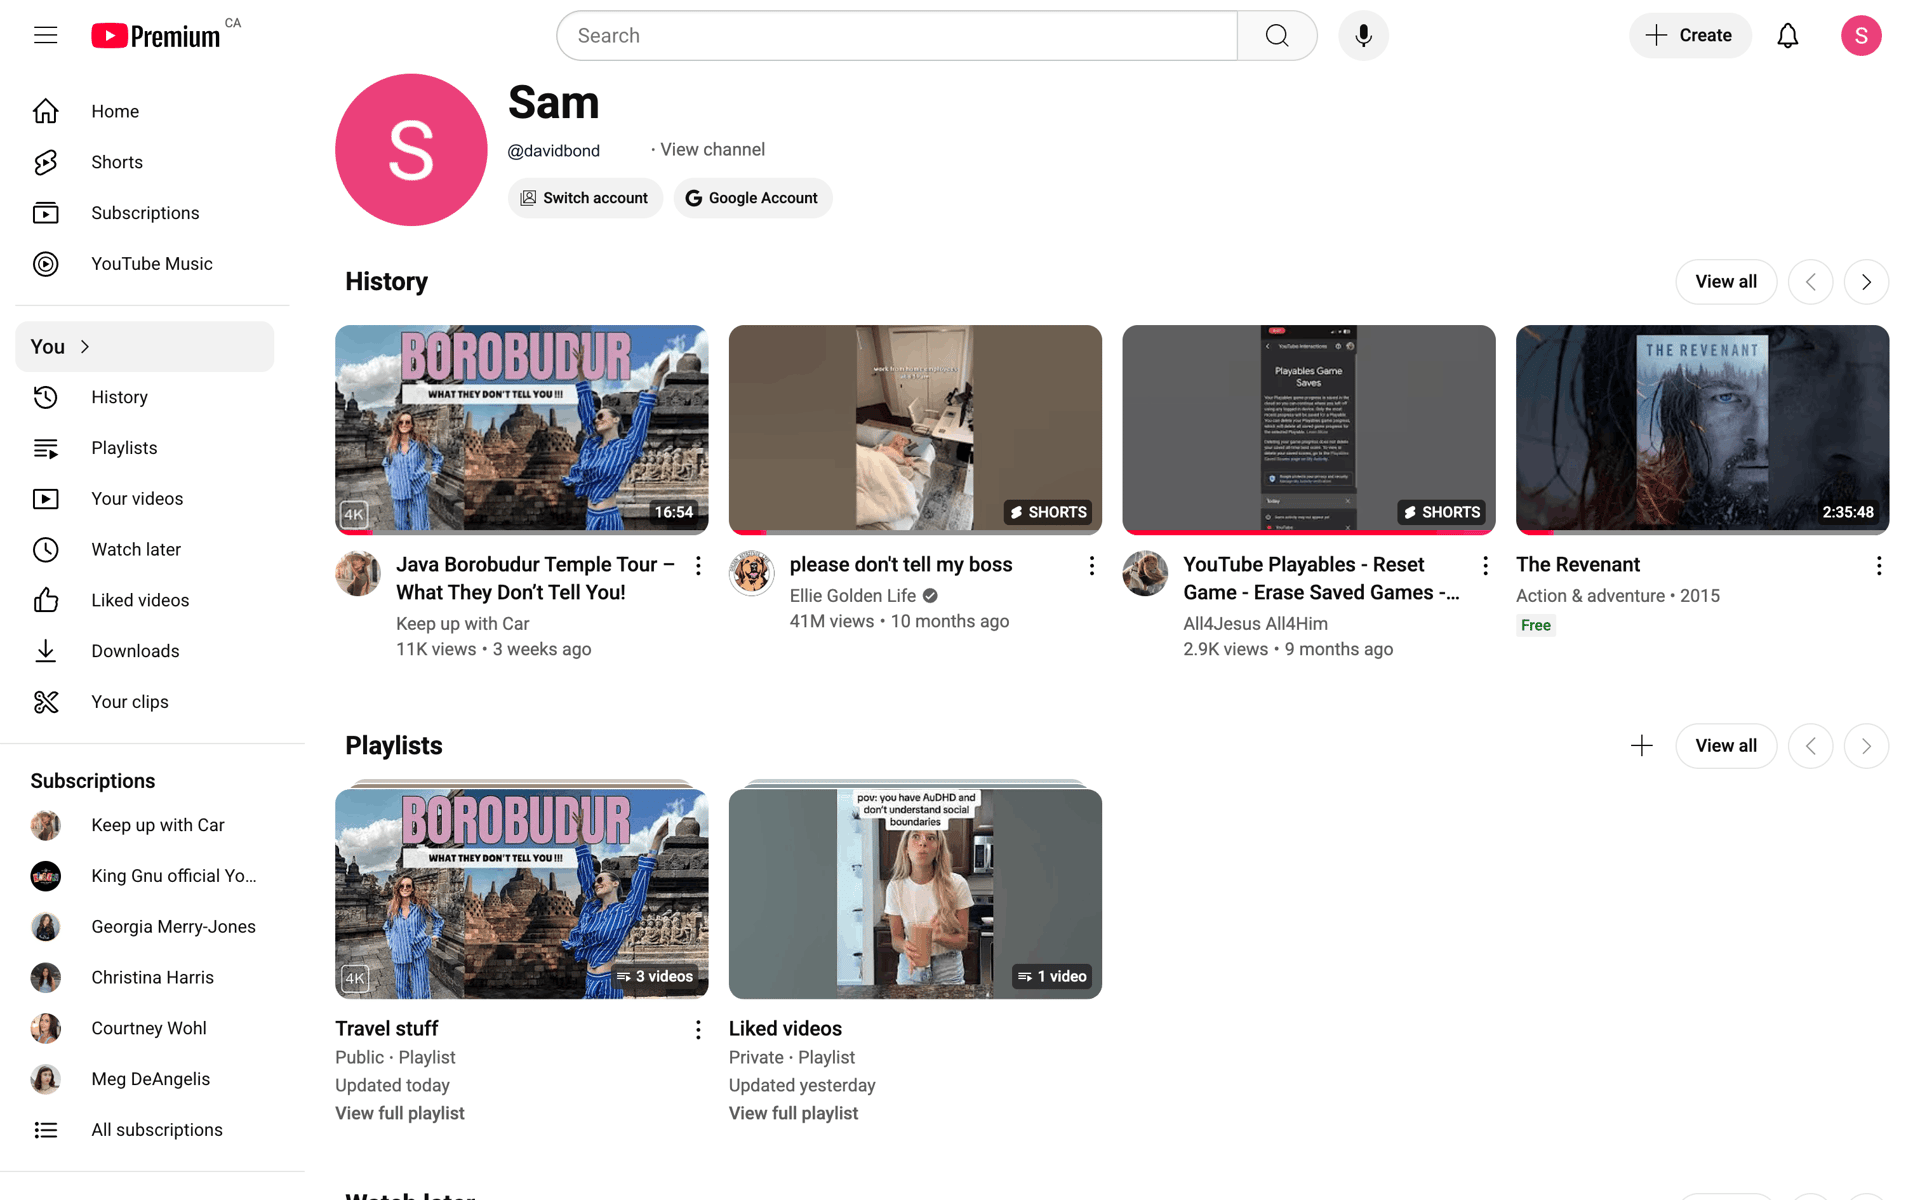Click the Create button
This screenshot has height=1200, width=1920.
click(x=1690, y=36)
